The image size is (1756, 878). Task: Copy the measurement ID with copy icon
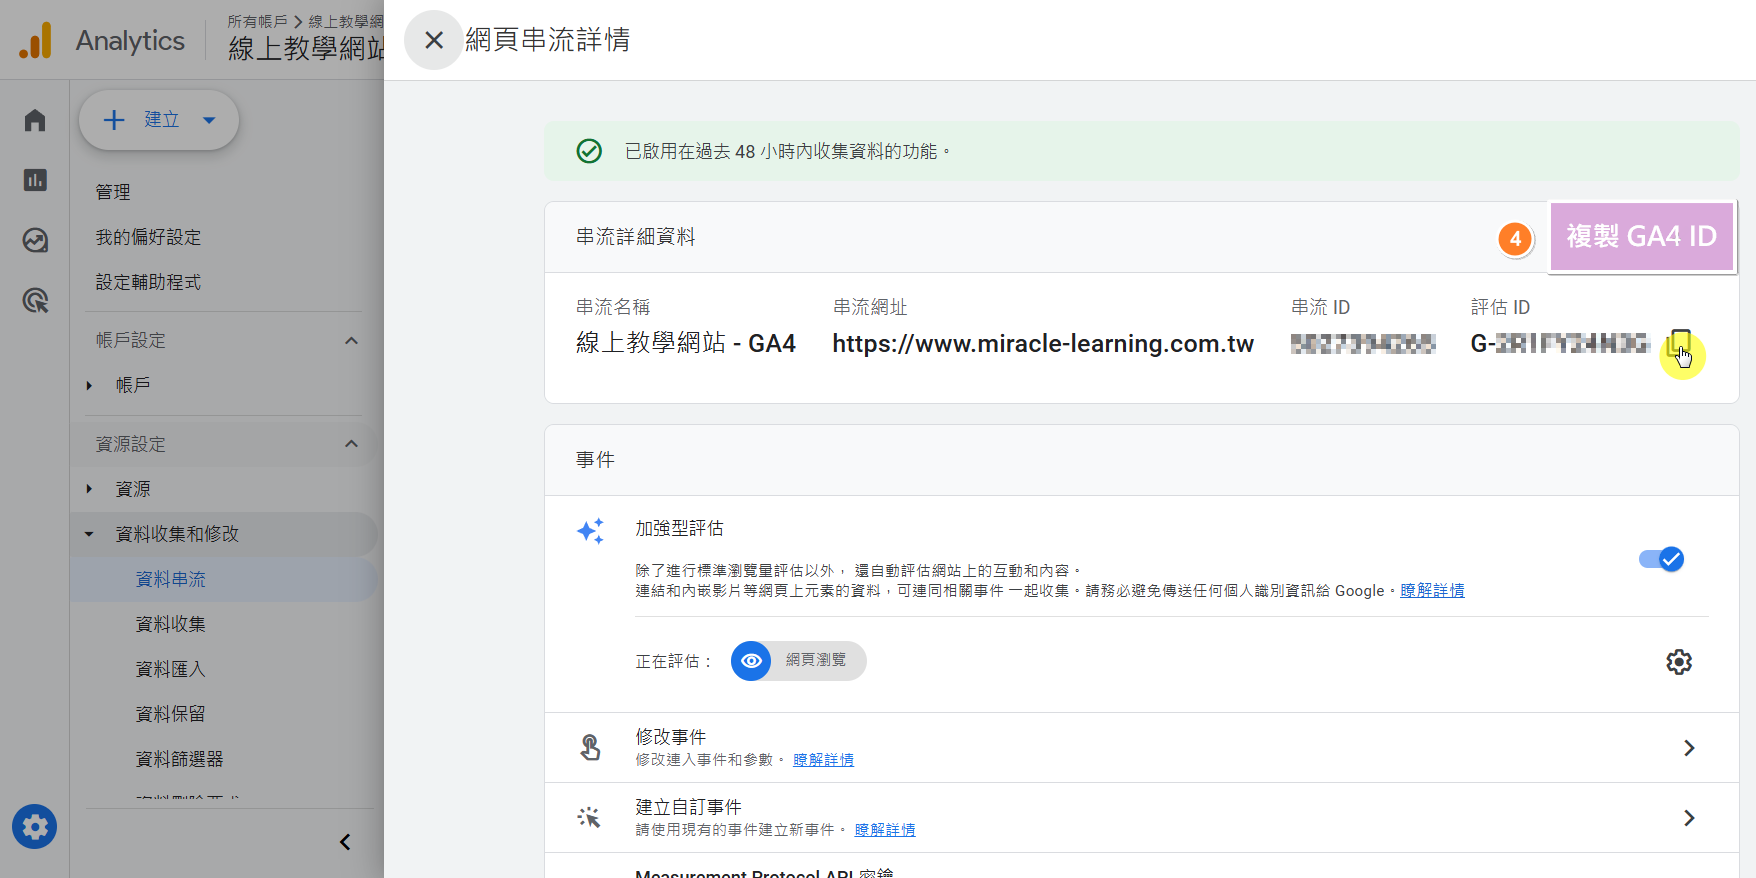[1680, 344]
